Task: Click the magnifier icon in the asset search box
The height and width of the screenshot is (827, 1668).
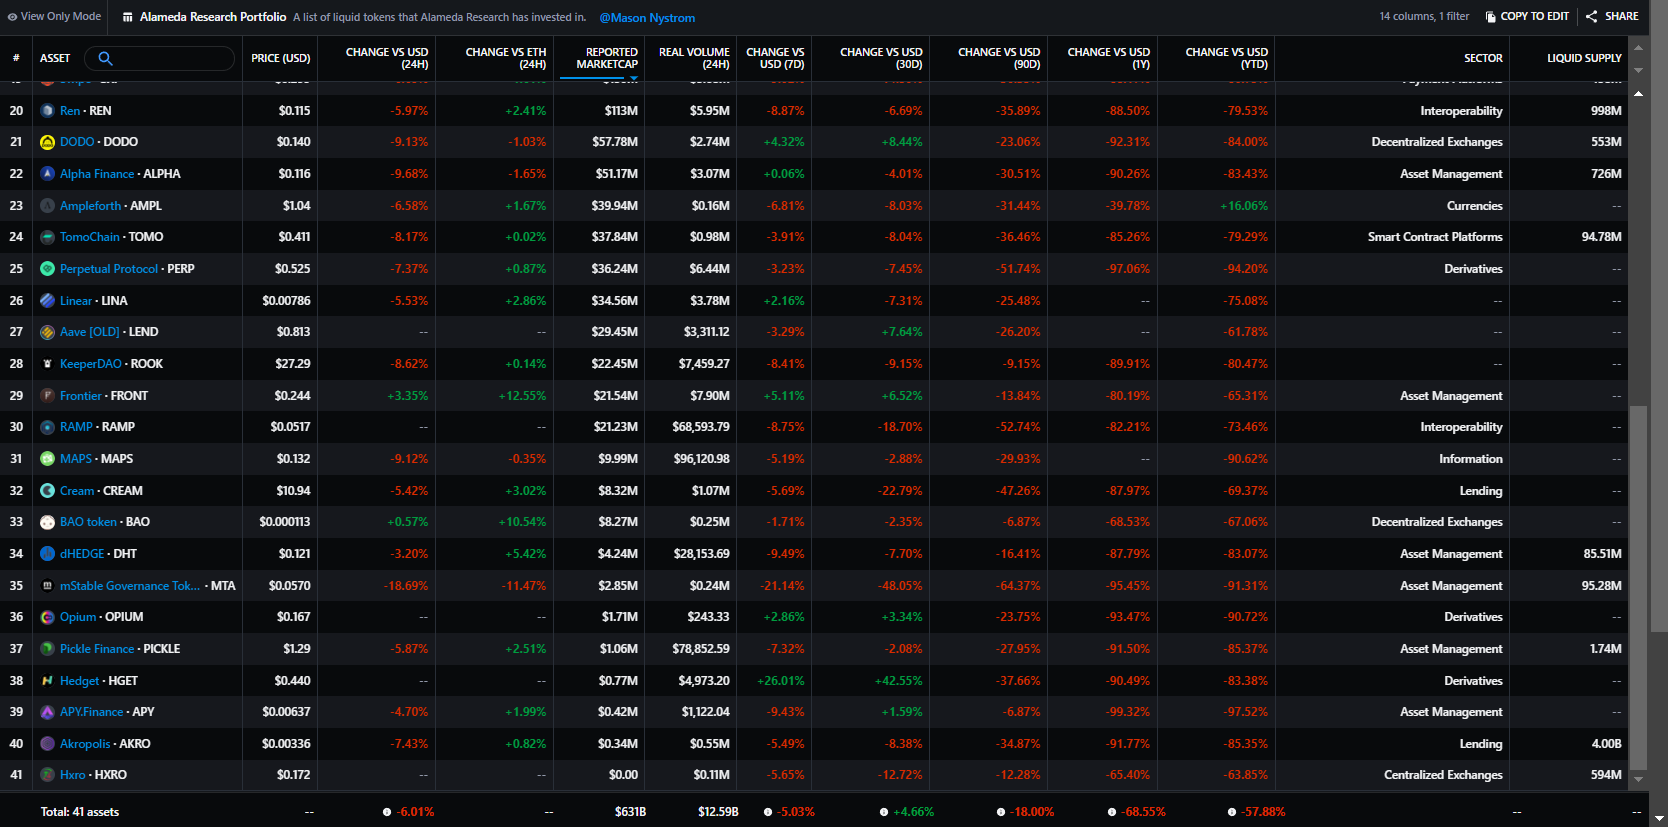Action: [105, 58]
